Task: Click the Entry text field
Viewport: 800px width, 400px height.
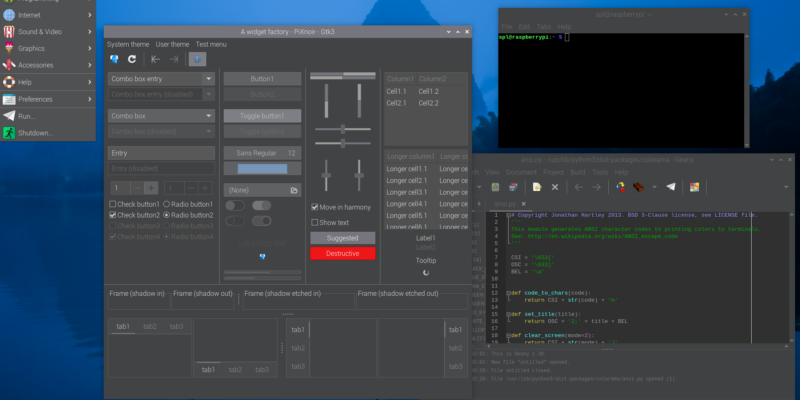Action: point(161,153)
